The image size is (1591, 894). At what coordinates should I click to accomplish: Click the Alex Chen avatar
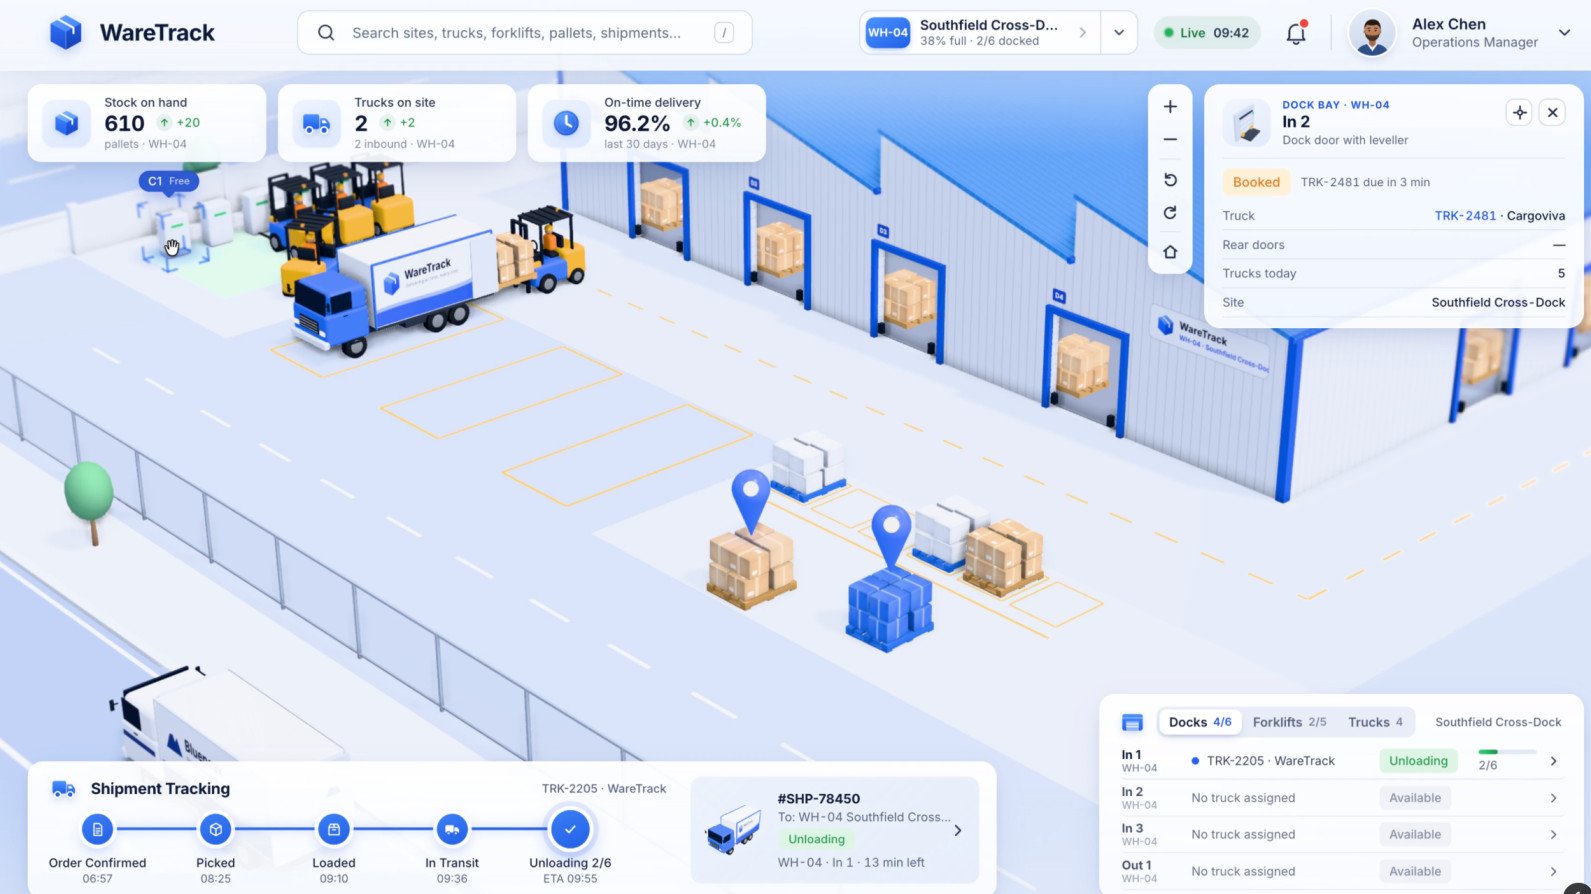(1372, 34)
